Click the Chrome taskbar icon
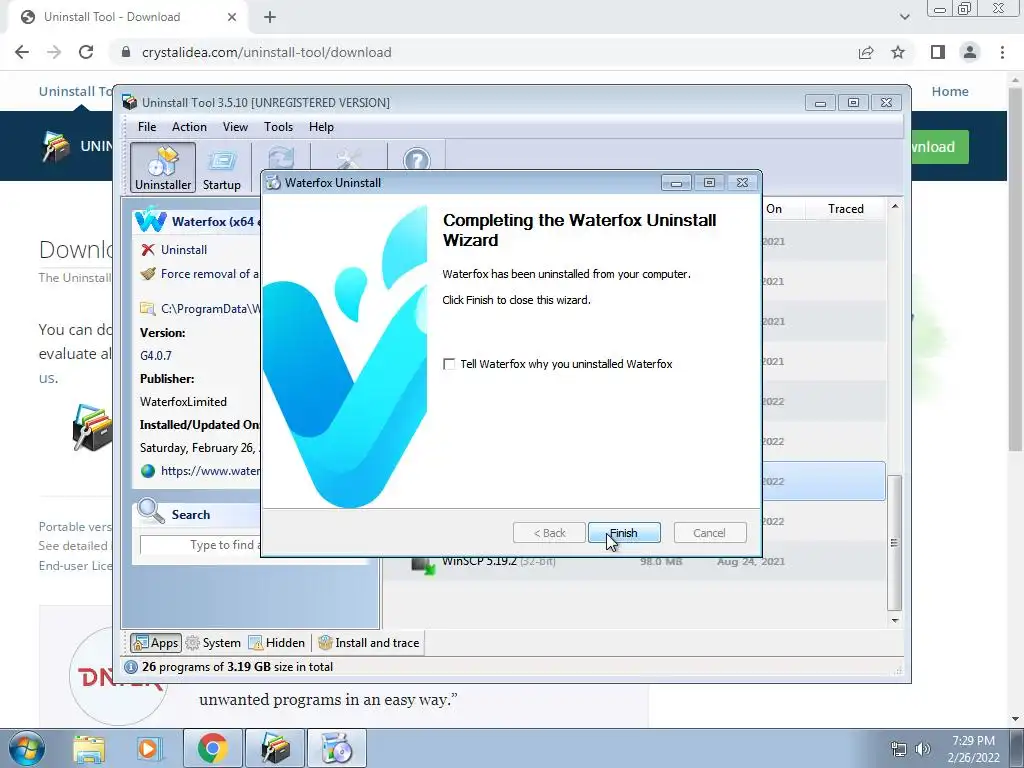 pyautogui.click(x=212, y=748)
